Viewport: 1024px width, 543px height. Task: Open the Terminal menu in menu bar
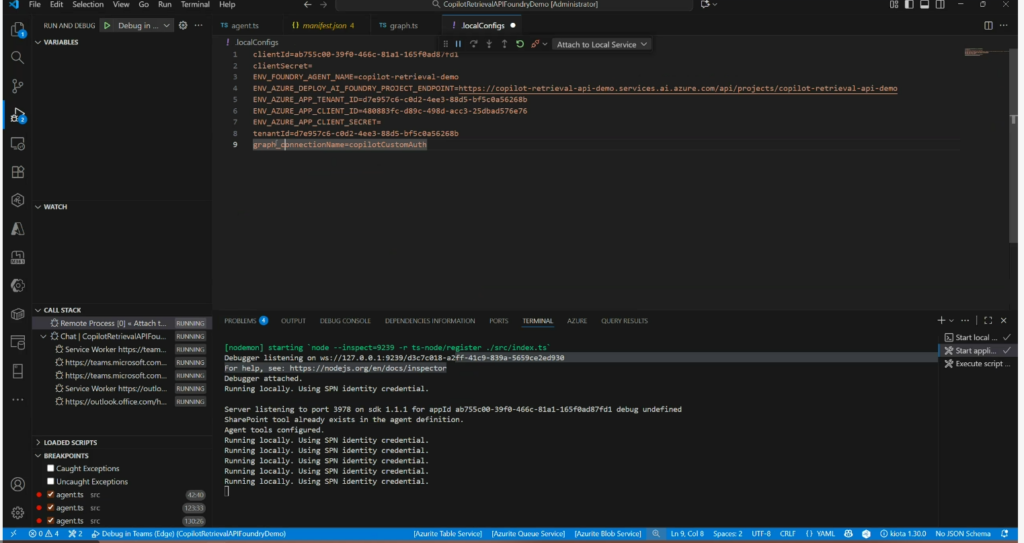coord(195,5)
